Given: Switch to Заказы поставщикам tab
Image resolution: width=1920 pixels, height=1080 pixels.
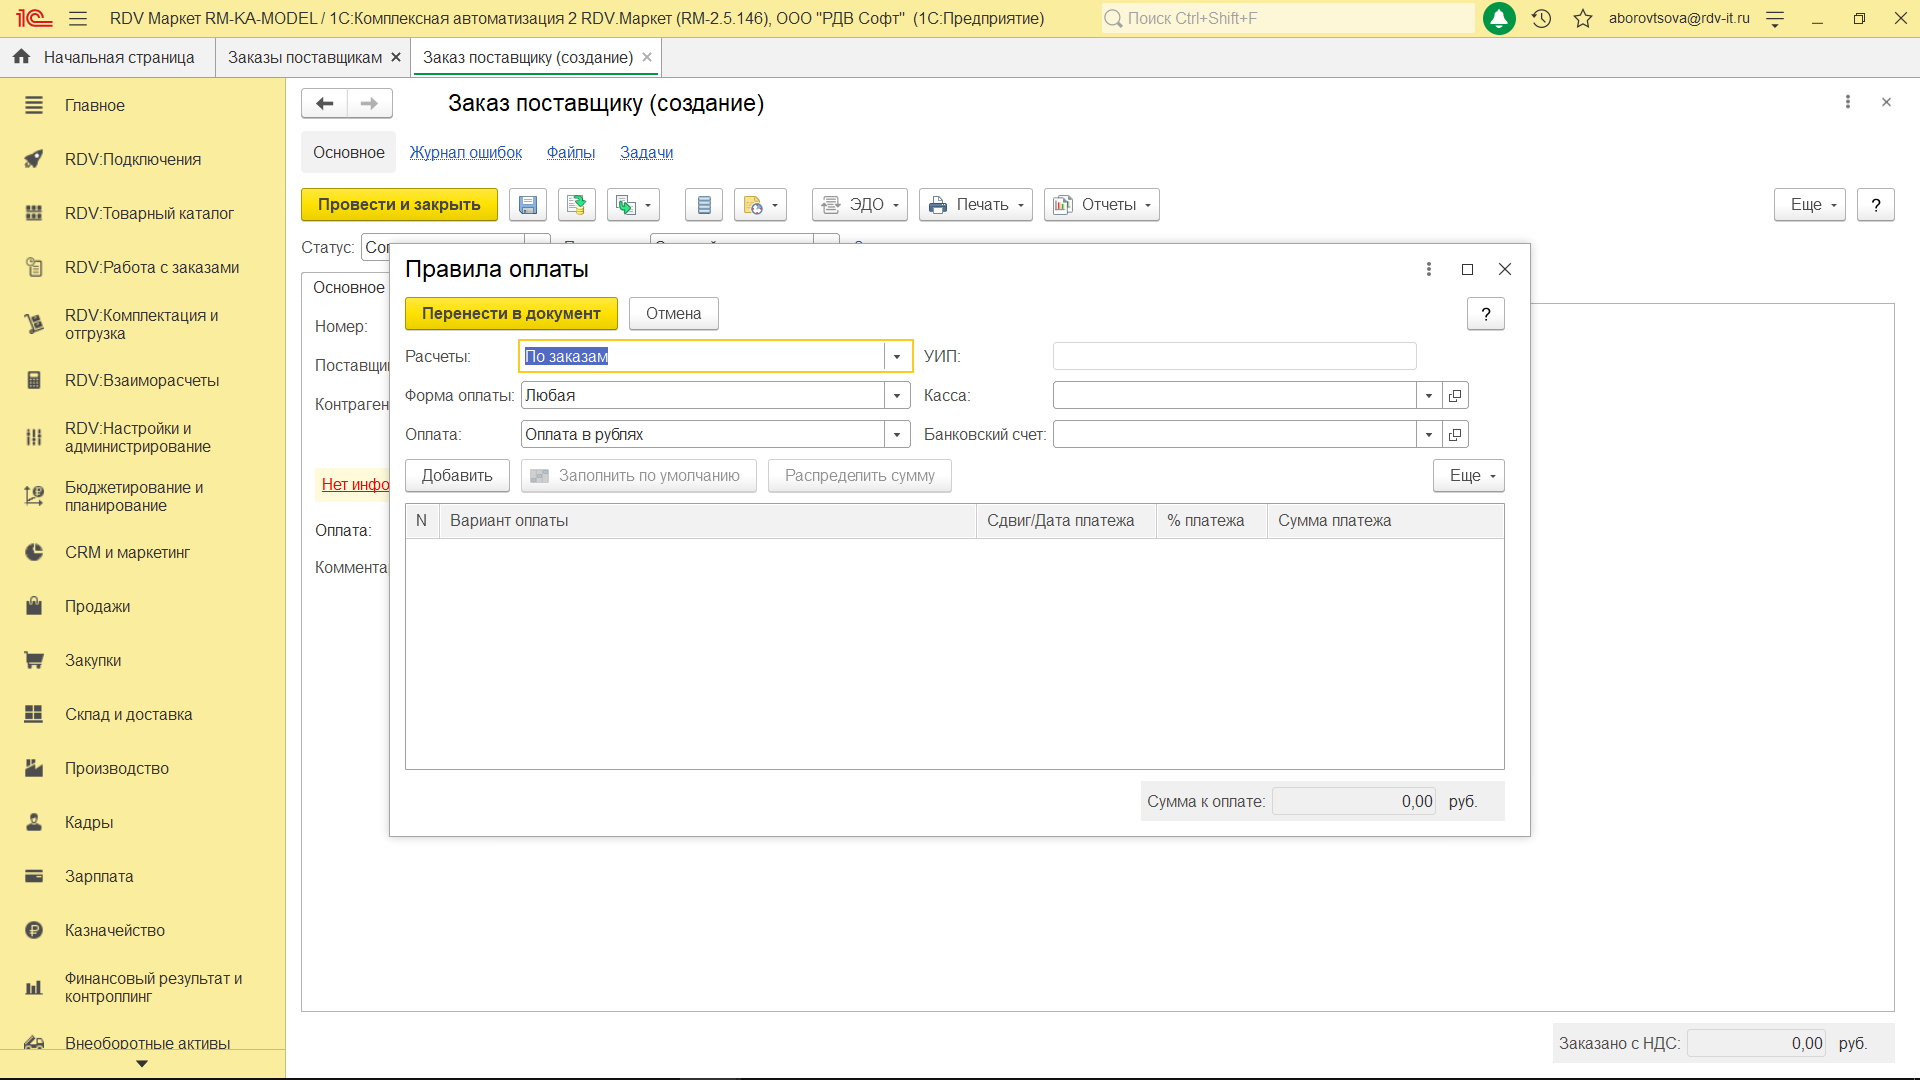Looking at the screenshot, I should click(304, 58).
